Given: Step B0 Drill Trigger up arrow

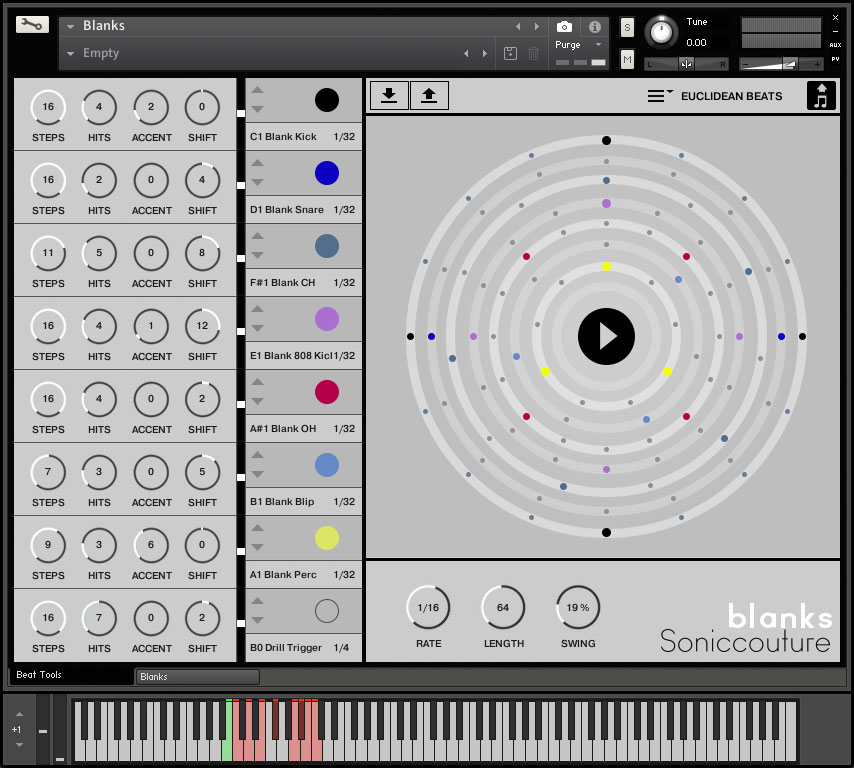Looking at the screenshot, I should click(x=258, y=601).
